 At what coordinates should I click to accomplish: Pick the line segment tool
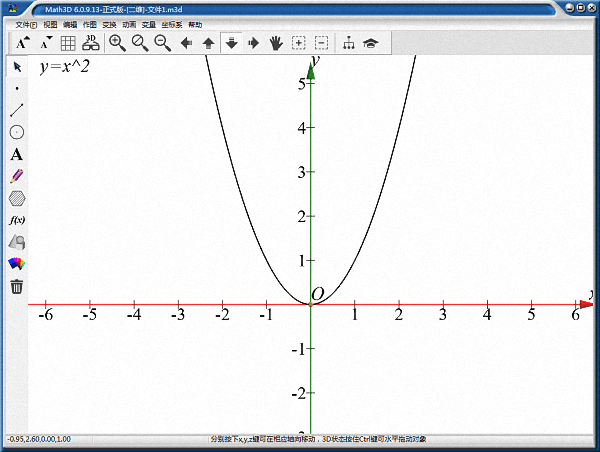[16, 110]
